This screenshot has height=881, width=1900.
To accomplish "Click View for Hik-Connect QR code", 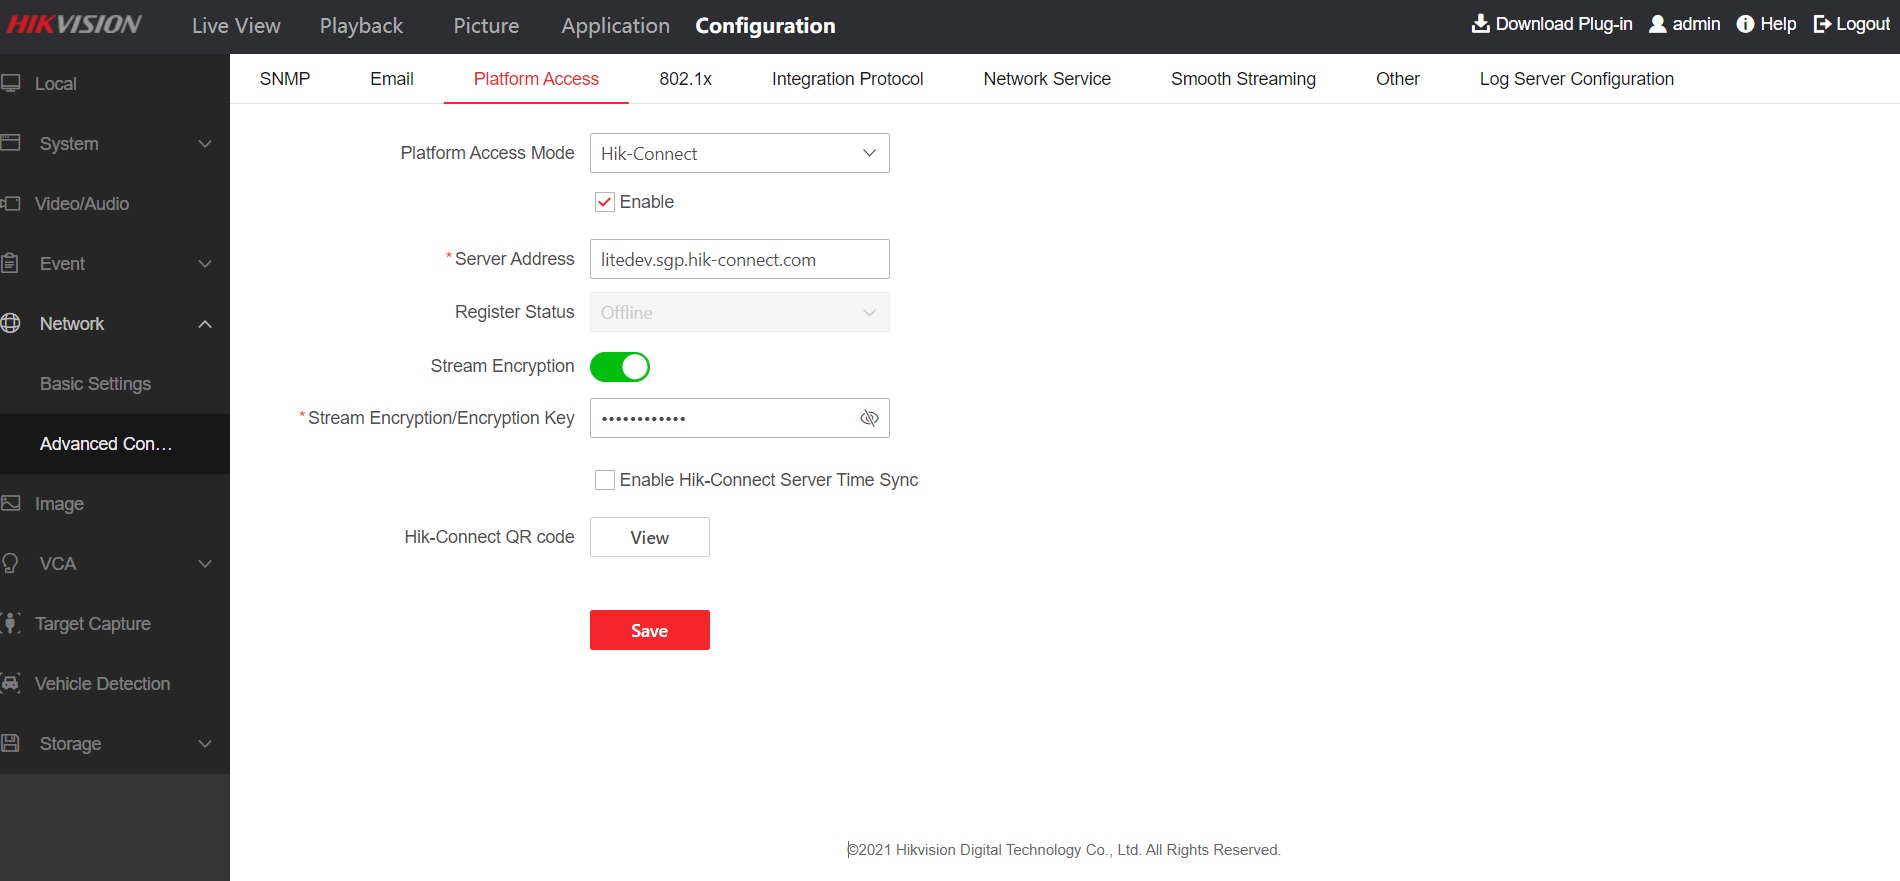I will (649, 537).
